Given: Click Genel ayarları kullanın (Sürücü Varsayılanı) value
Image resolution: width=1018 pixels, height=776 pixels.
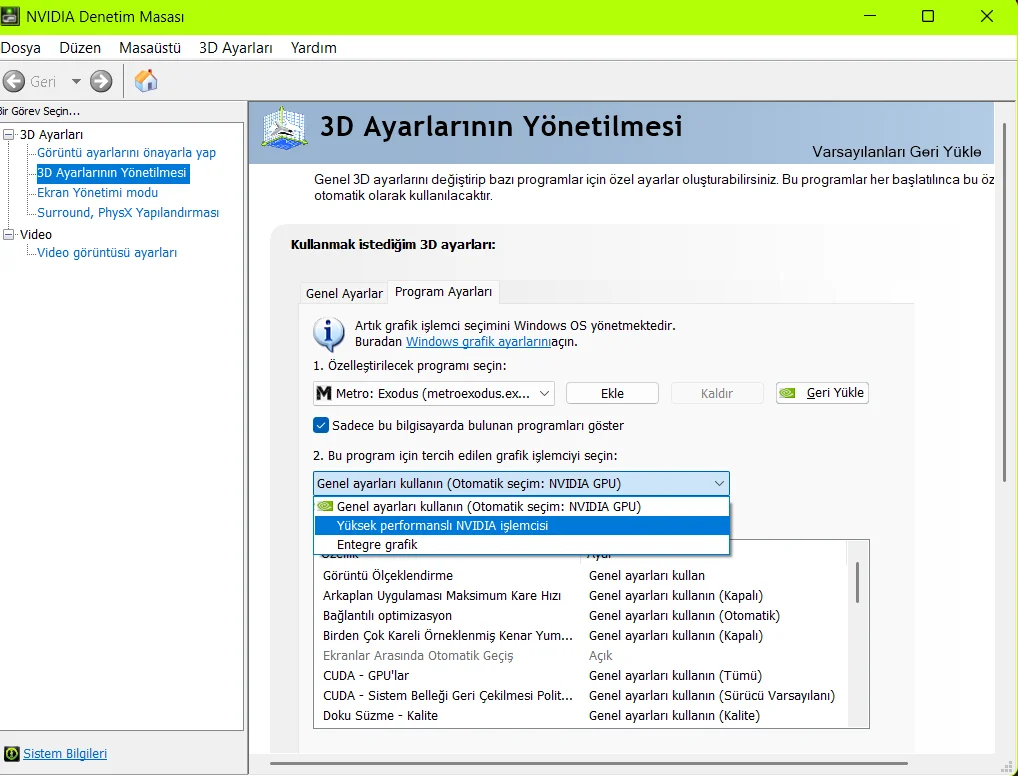Looking at the screenshot, I should 712,695.
